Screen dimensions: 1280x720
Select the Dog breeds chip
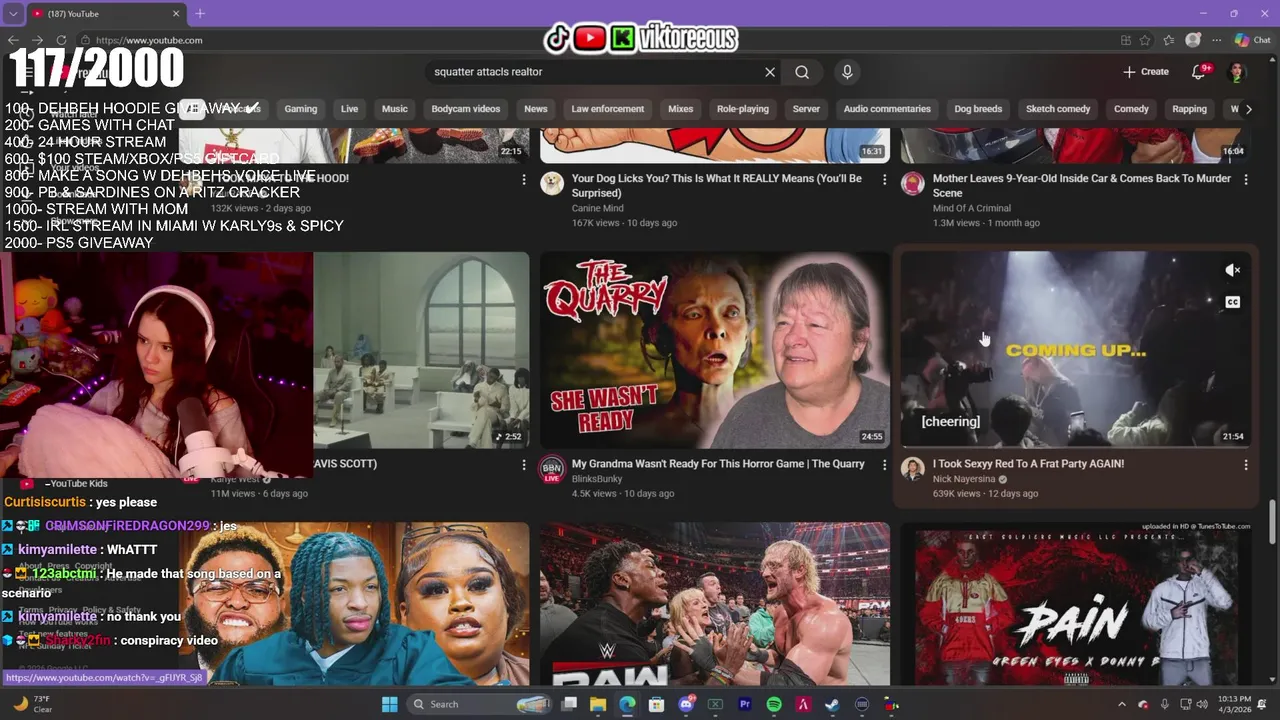coord(978,109)
